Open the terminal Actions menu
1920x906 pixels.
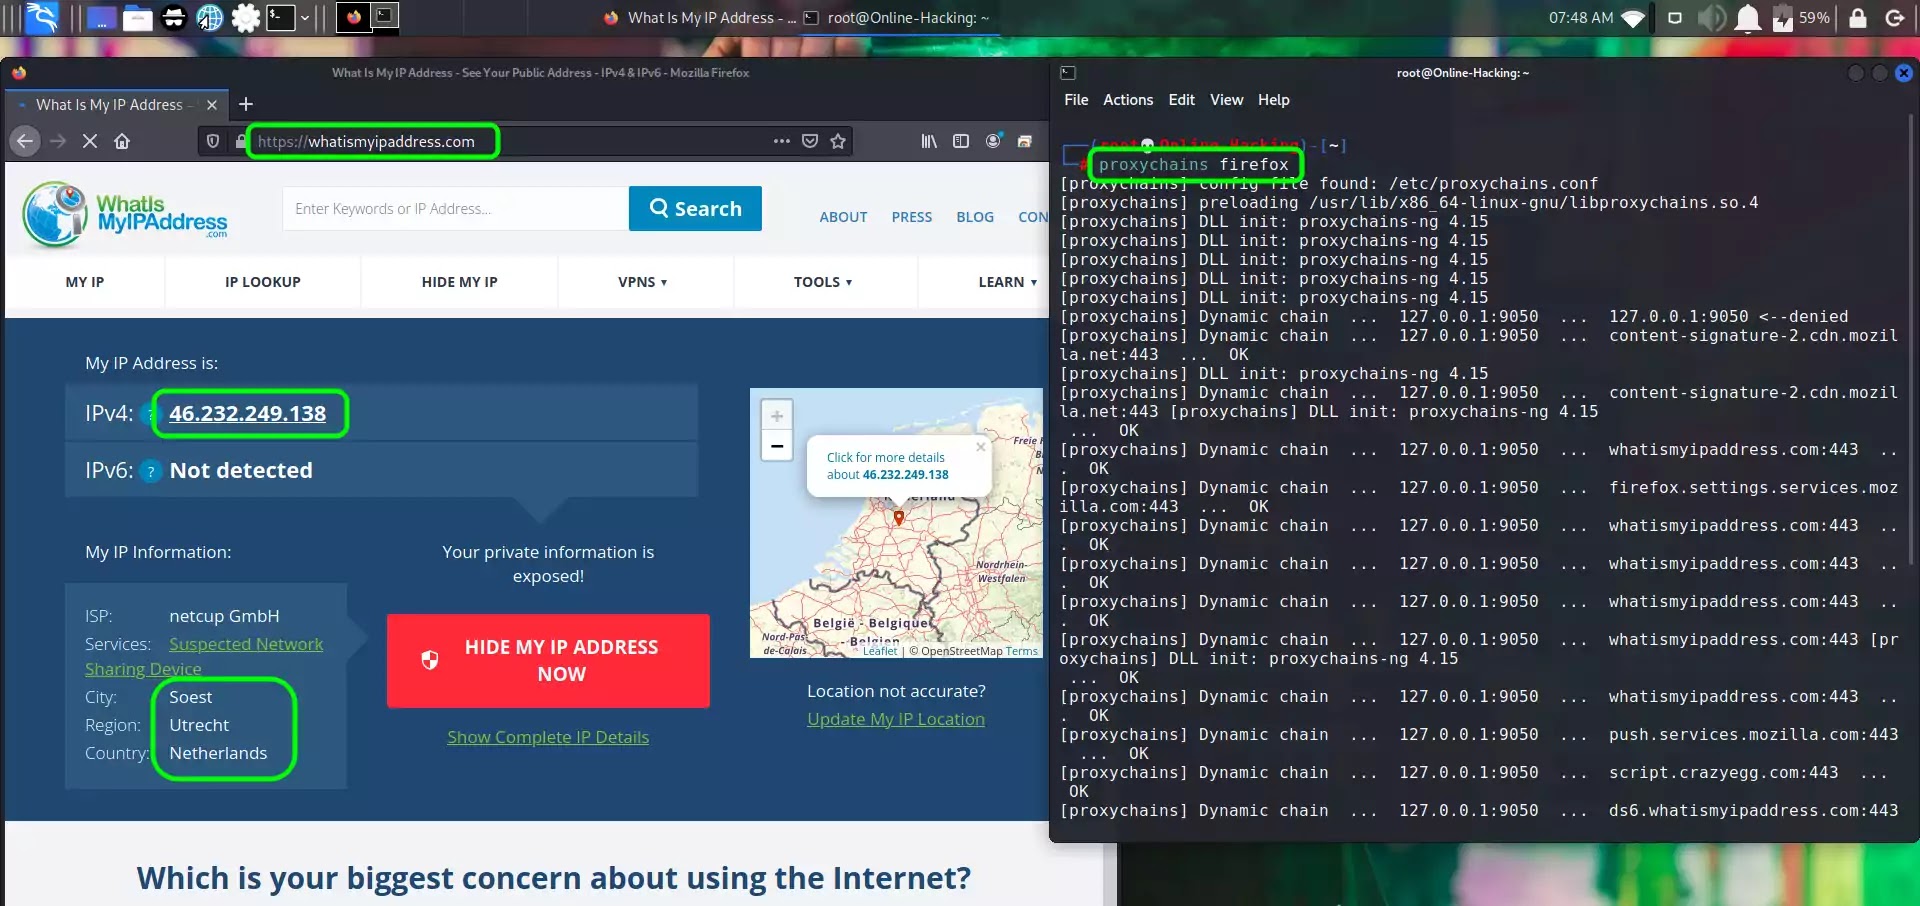[1128, 100]
